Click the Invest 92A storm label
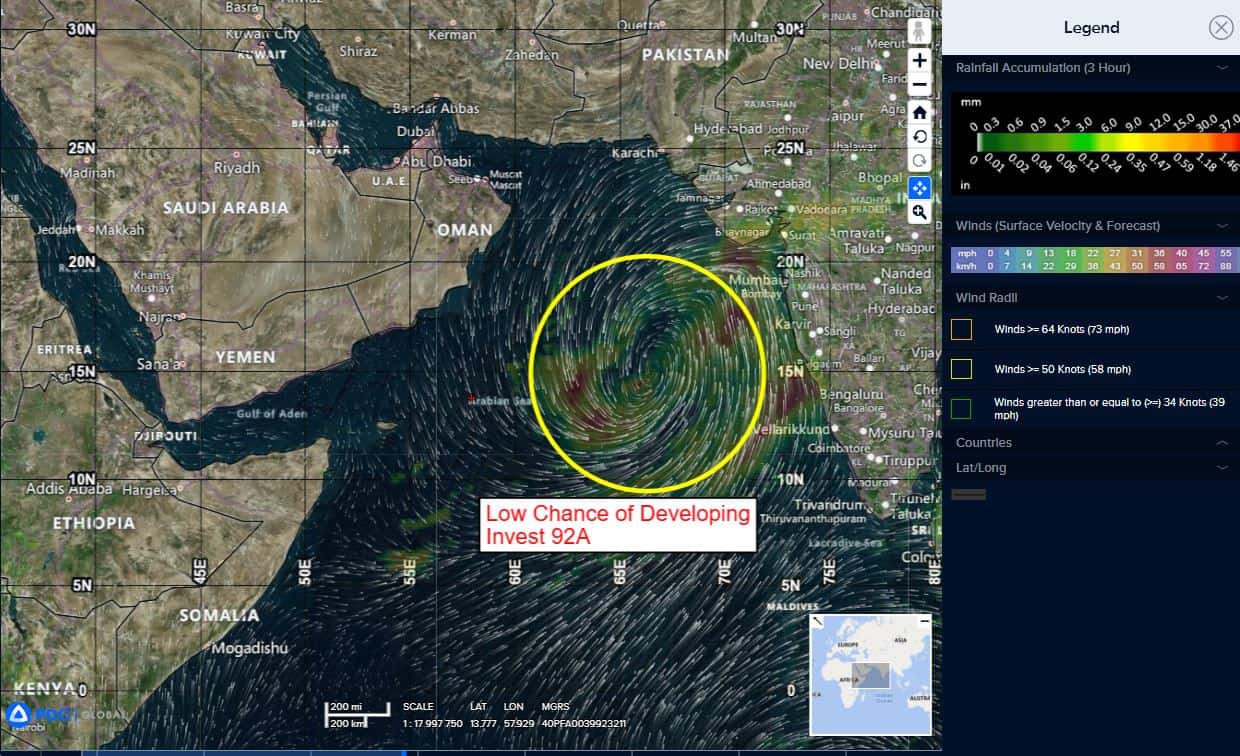 pyautogui.click(x=617, y=525)
